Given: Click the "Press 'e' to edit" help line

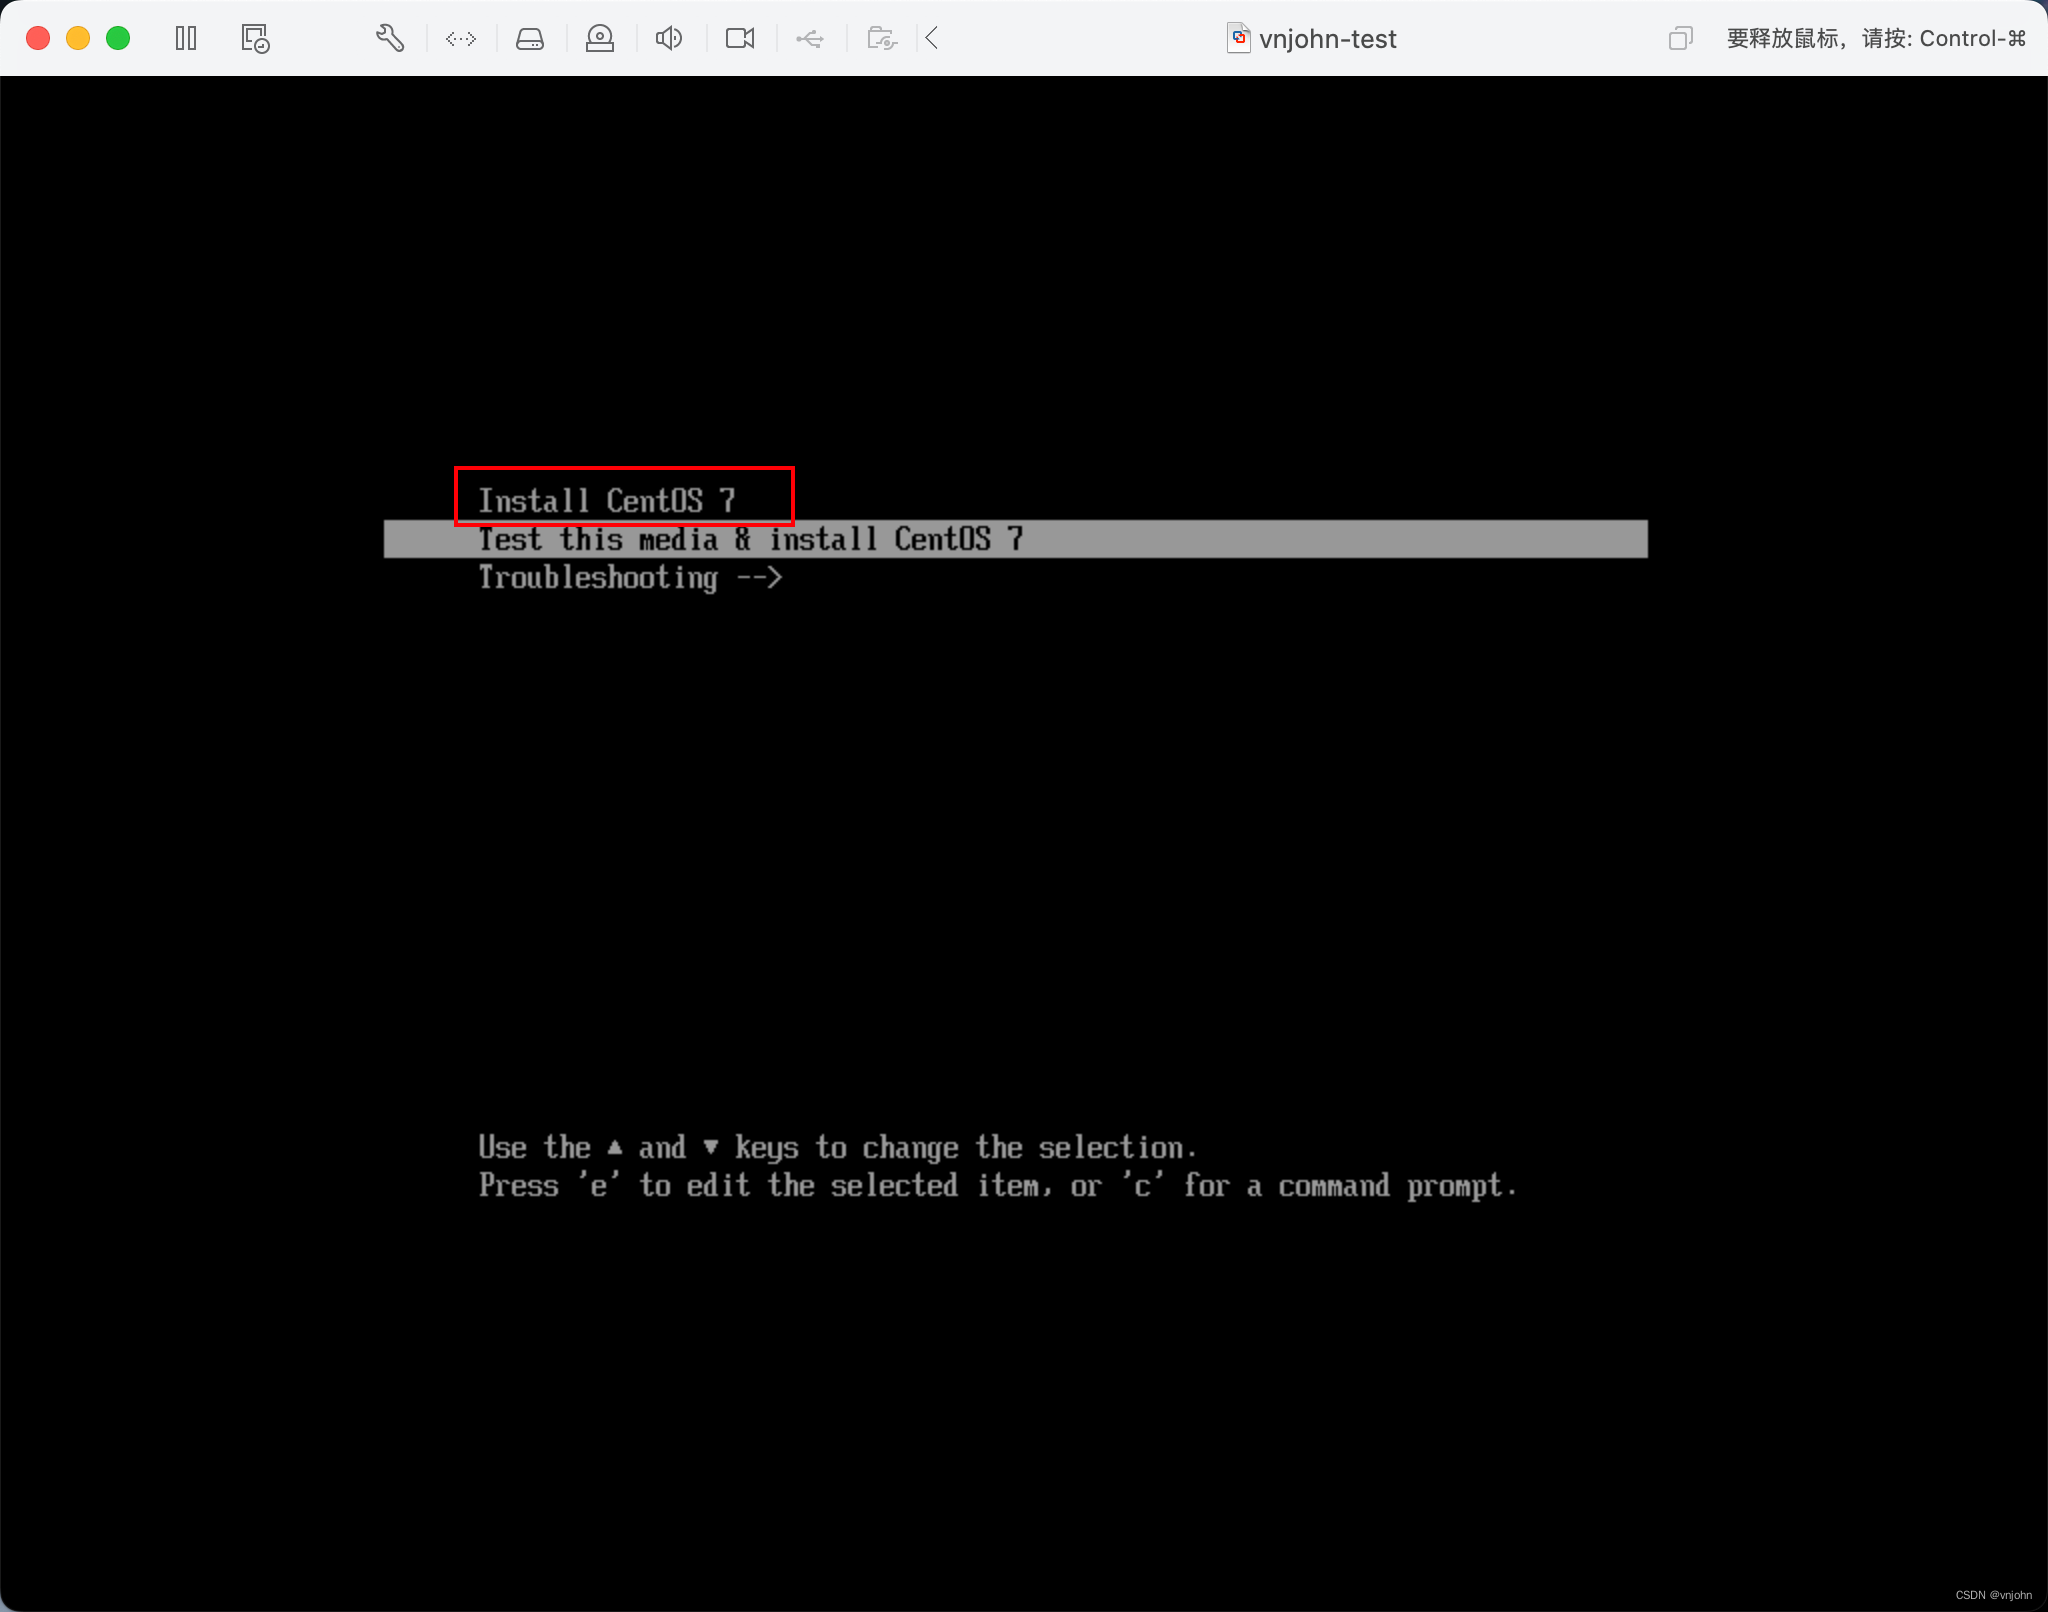Looking at the screenshot, I should click(x=998, y=1186).
